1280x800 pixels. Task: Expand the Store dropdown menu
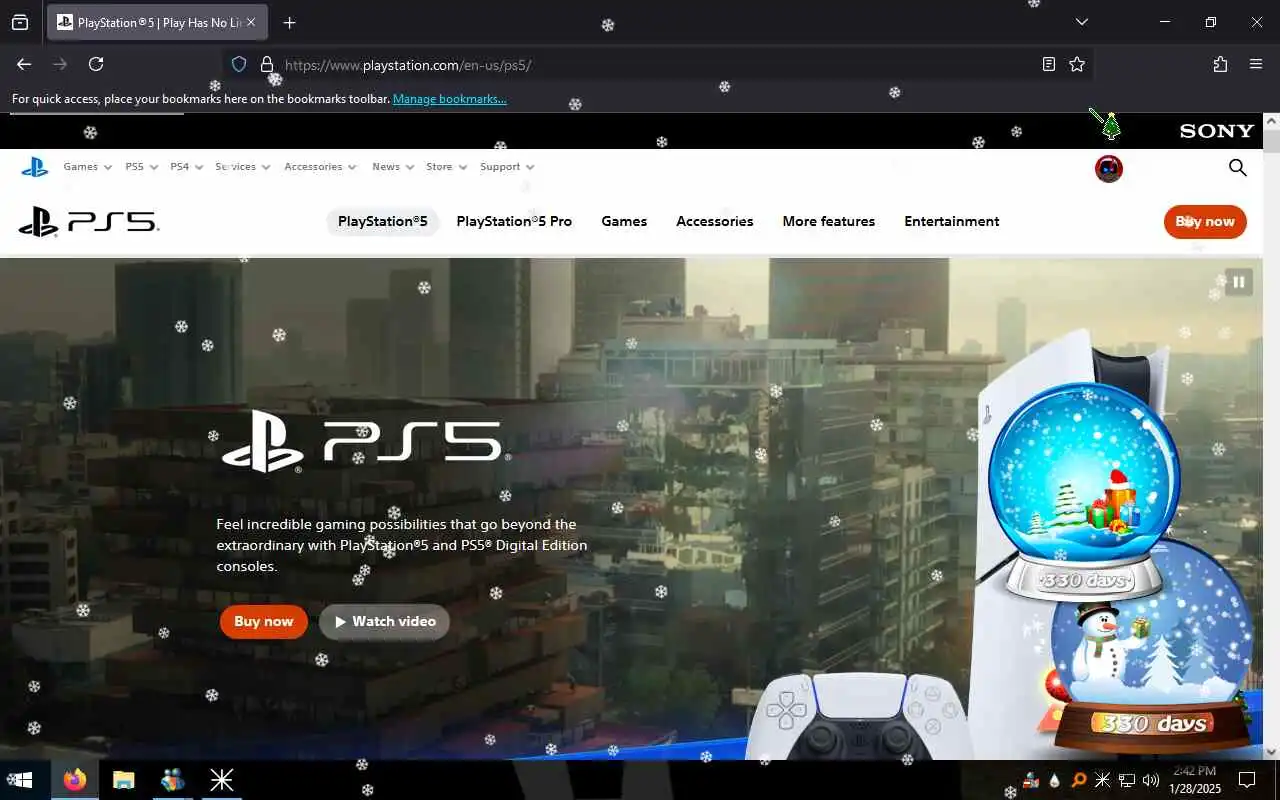coord(446,167)
